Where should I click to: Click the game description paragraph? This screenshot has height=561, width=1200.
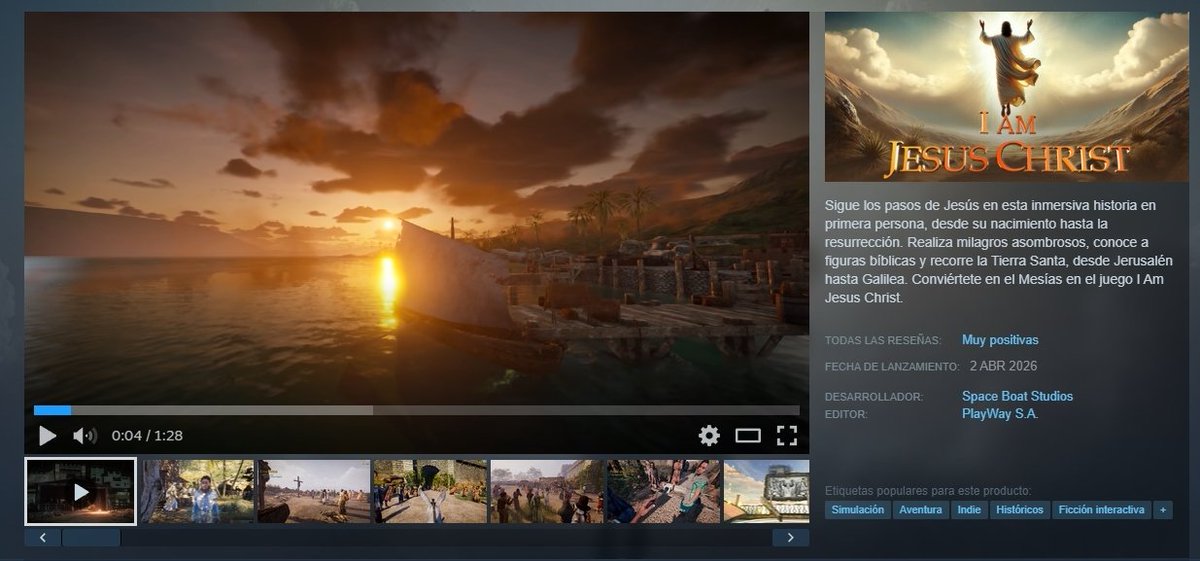(x=999, y=251)
